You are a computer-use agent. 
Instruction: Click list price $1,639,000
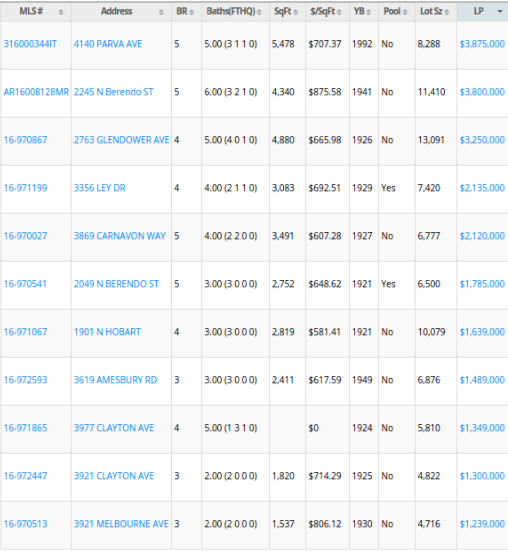click(x=482, y=332)
